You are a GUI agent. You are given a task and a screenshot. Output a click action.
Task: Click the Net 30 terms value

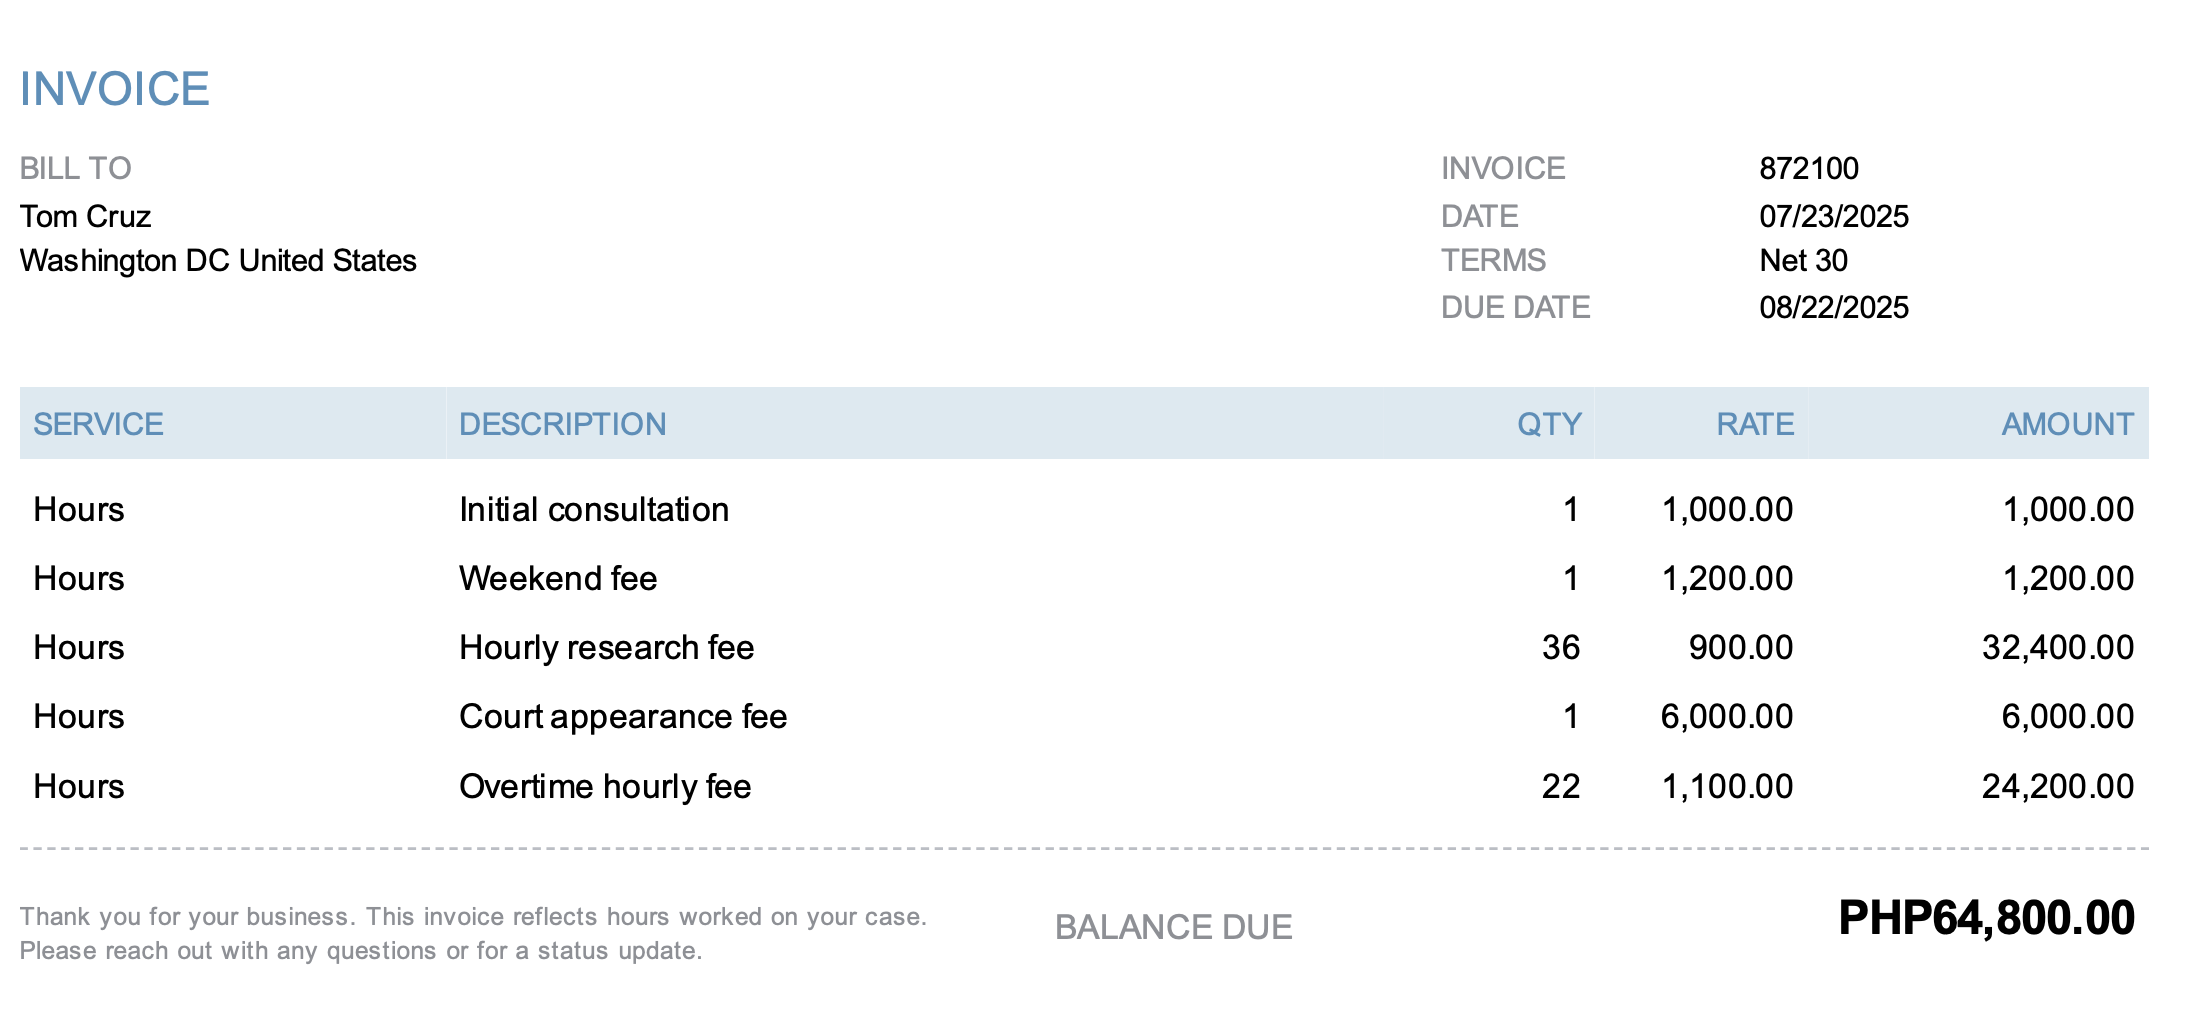click(x=1803, y=261)
